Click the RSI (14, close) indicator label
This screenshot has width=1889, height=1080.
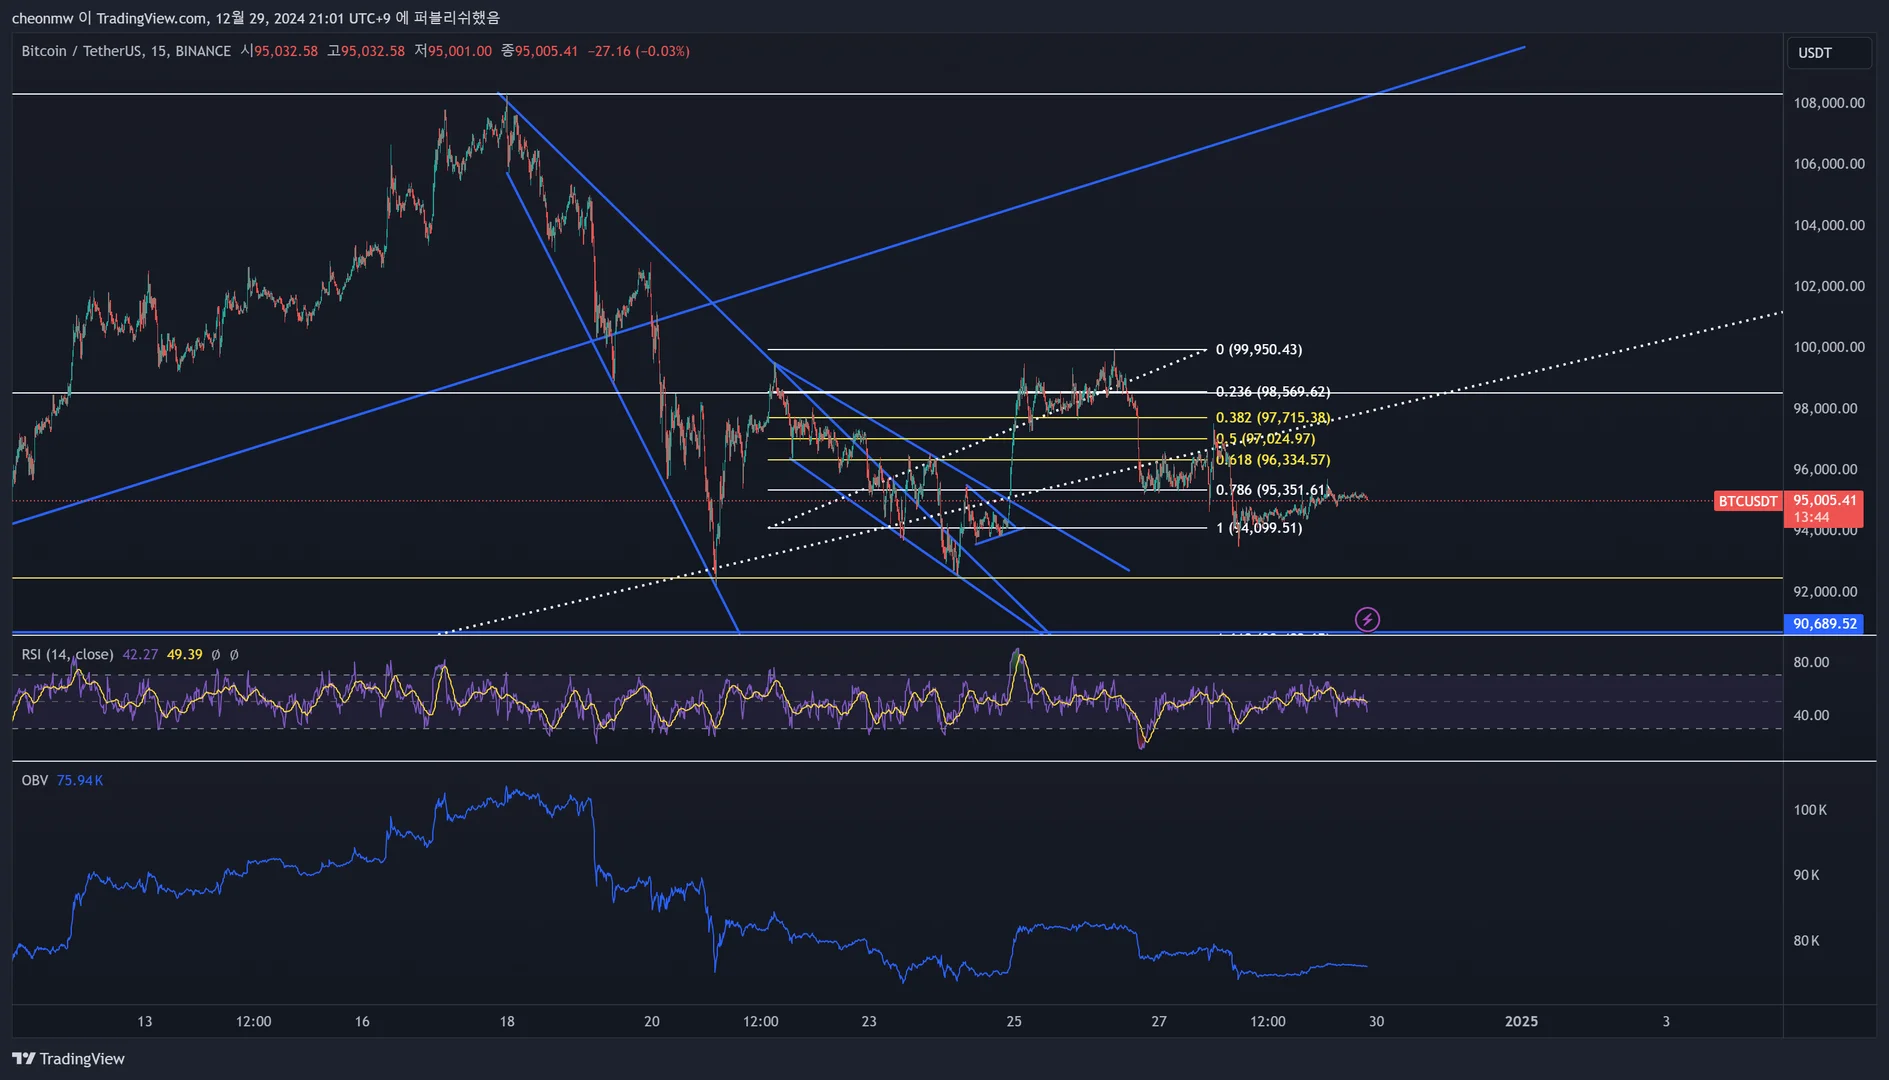67,655
